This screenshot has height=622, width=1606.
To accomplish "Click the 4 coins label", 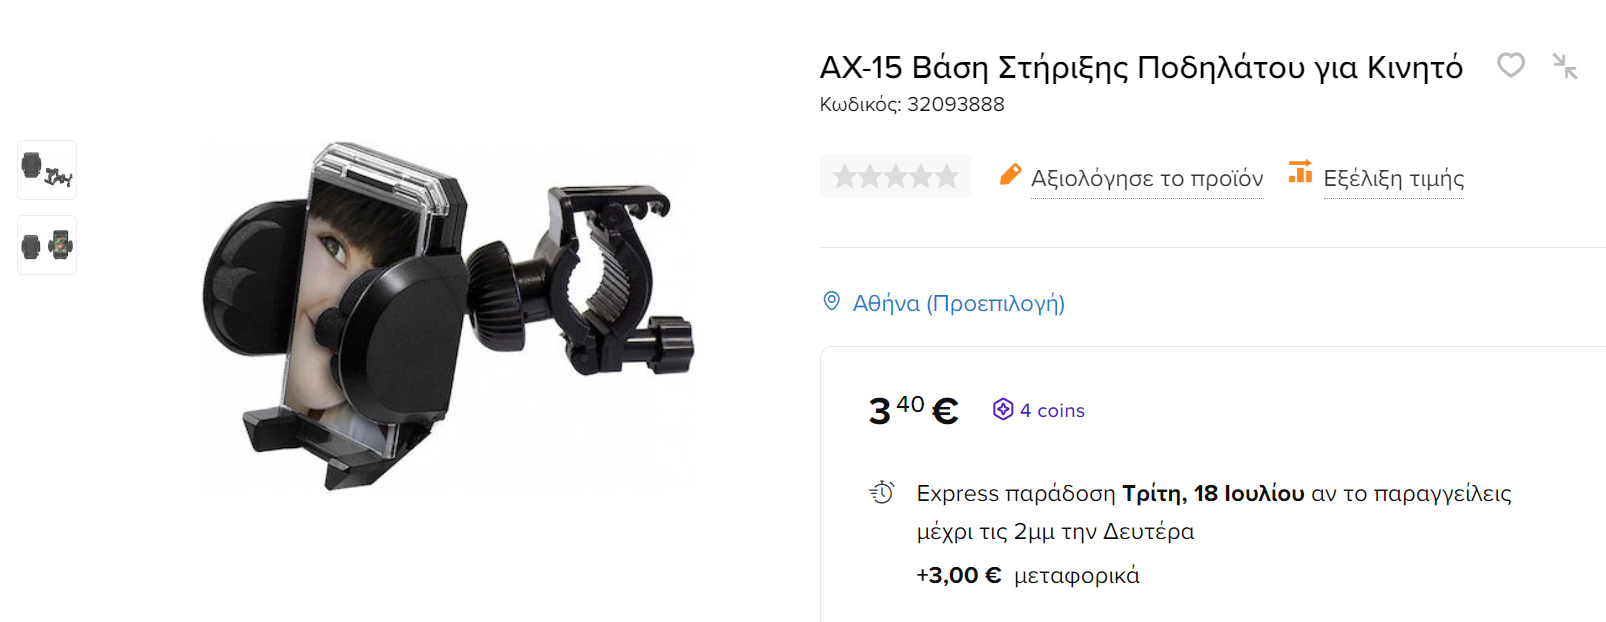I will pos(1052,410).
